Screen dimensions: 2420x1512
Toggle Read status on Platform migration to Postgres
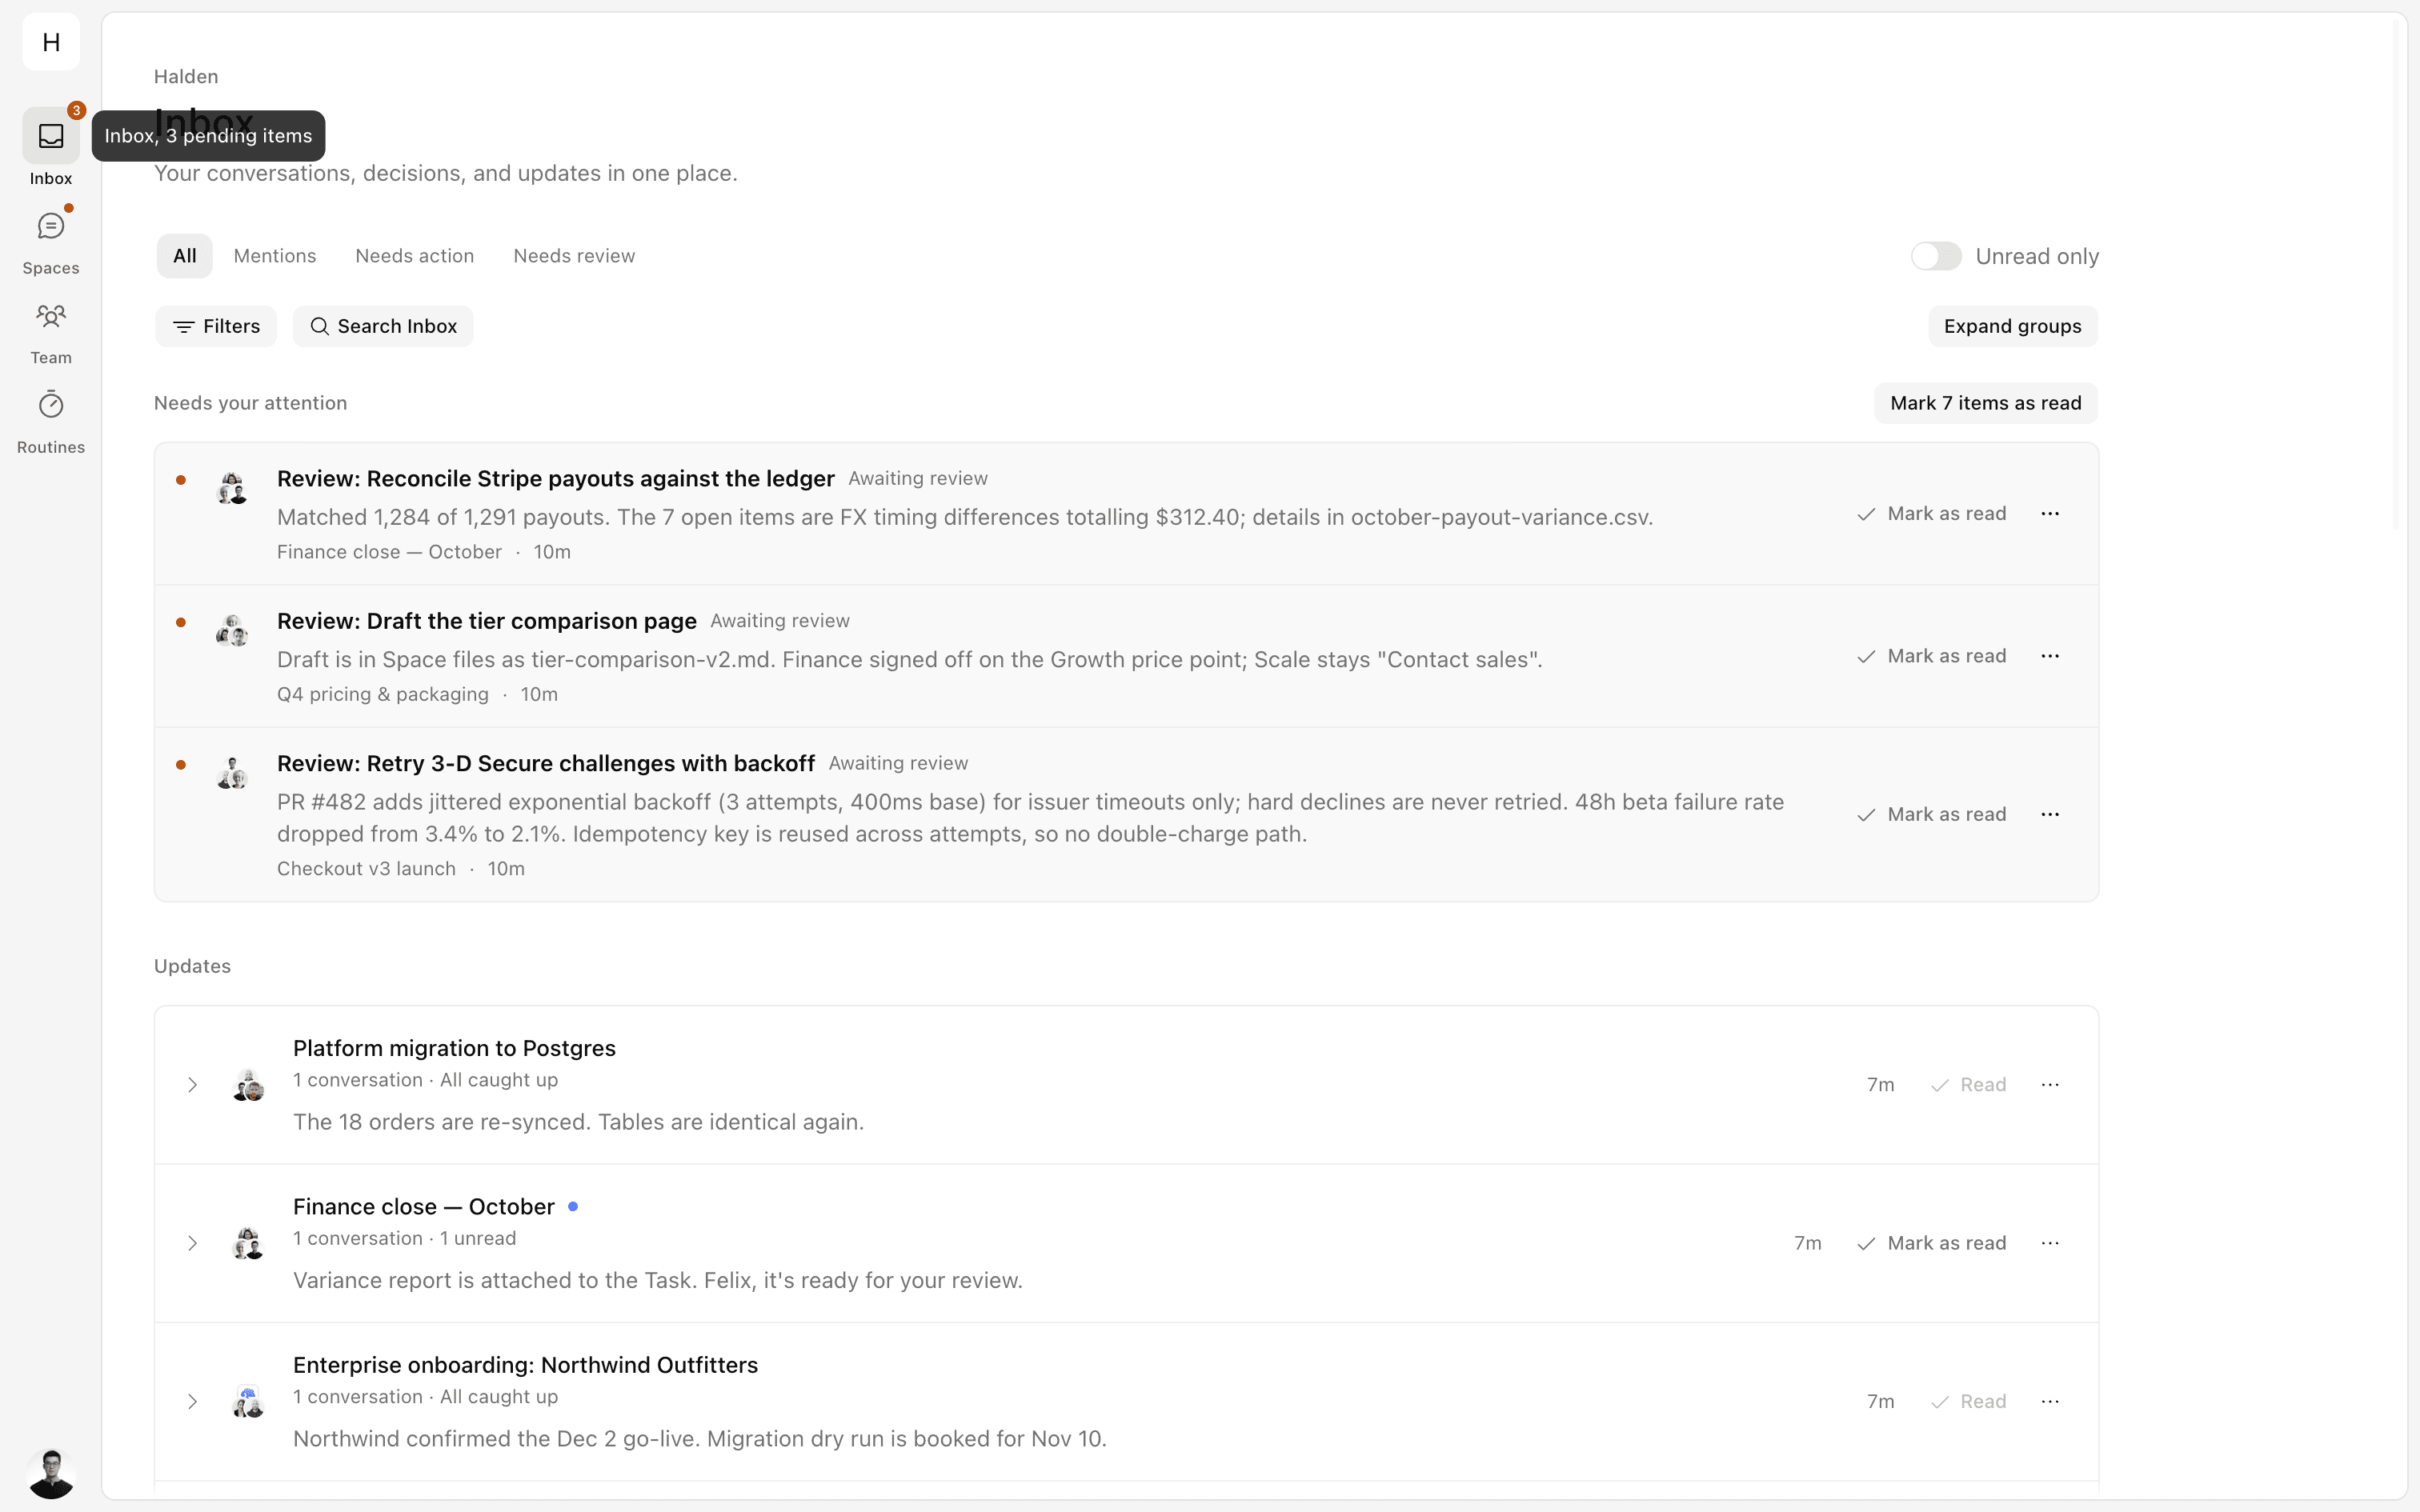[1968, 1085]
